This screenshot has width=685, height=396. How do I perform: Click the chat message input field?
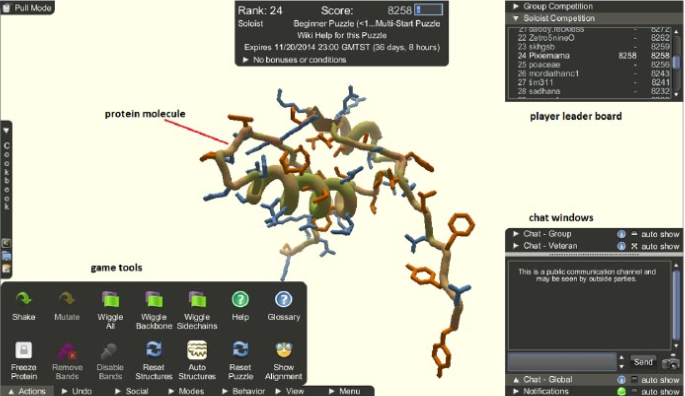[562, 362]
